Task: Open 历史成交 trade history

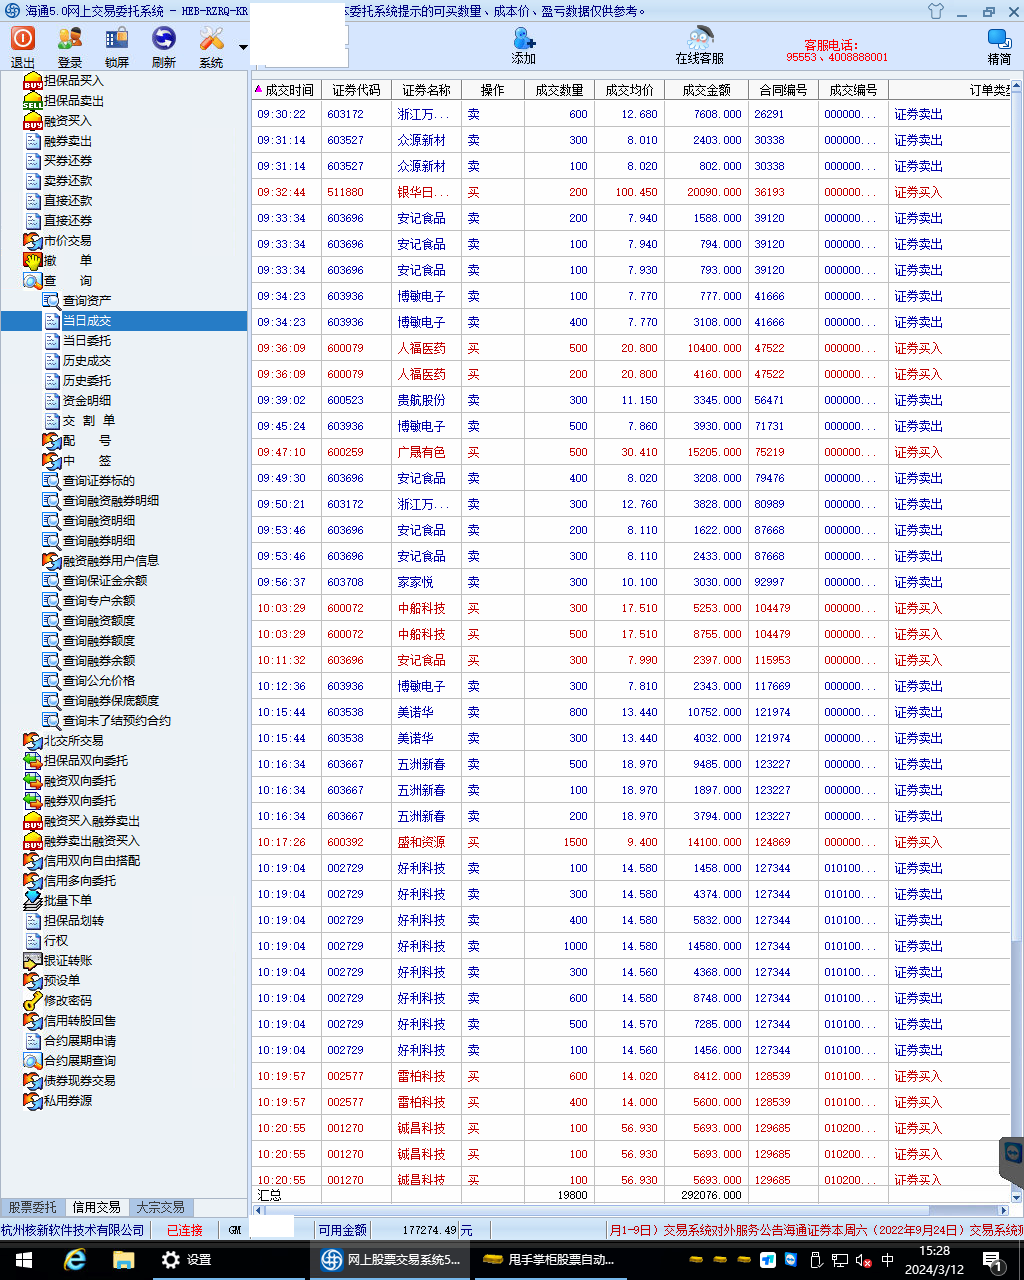Action: pos(87,360)
